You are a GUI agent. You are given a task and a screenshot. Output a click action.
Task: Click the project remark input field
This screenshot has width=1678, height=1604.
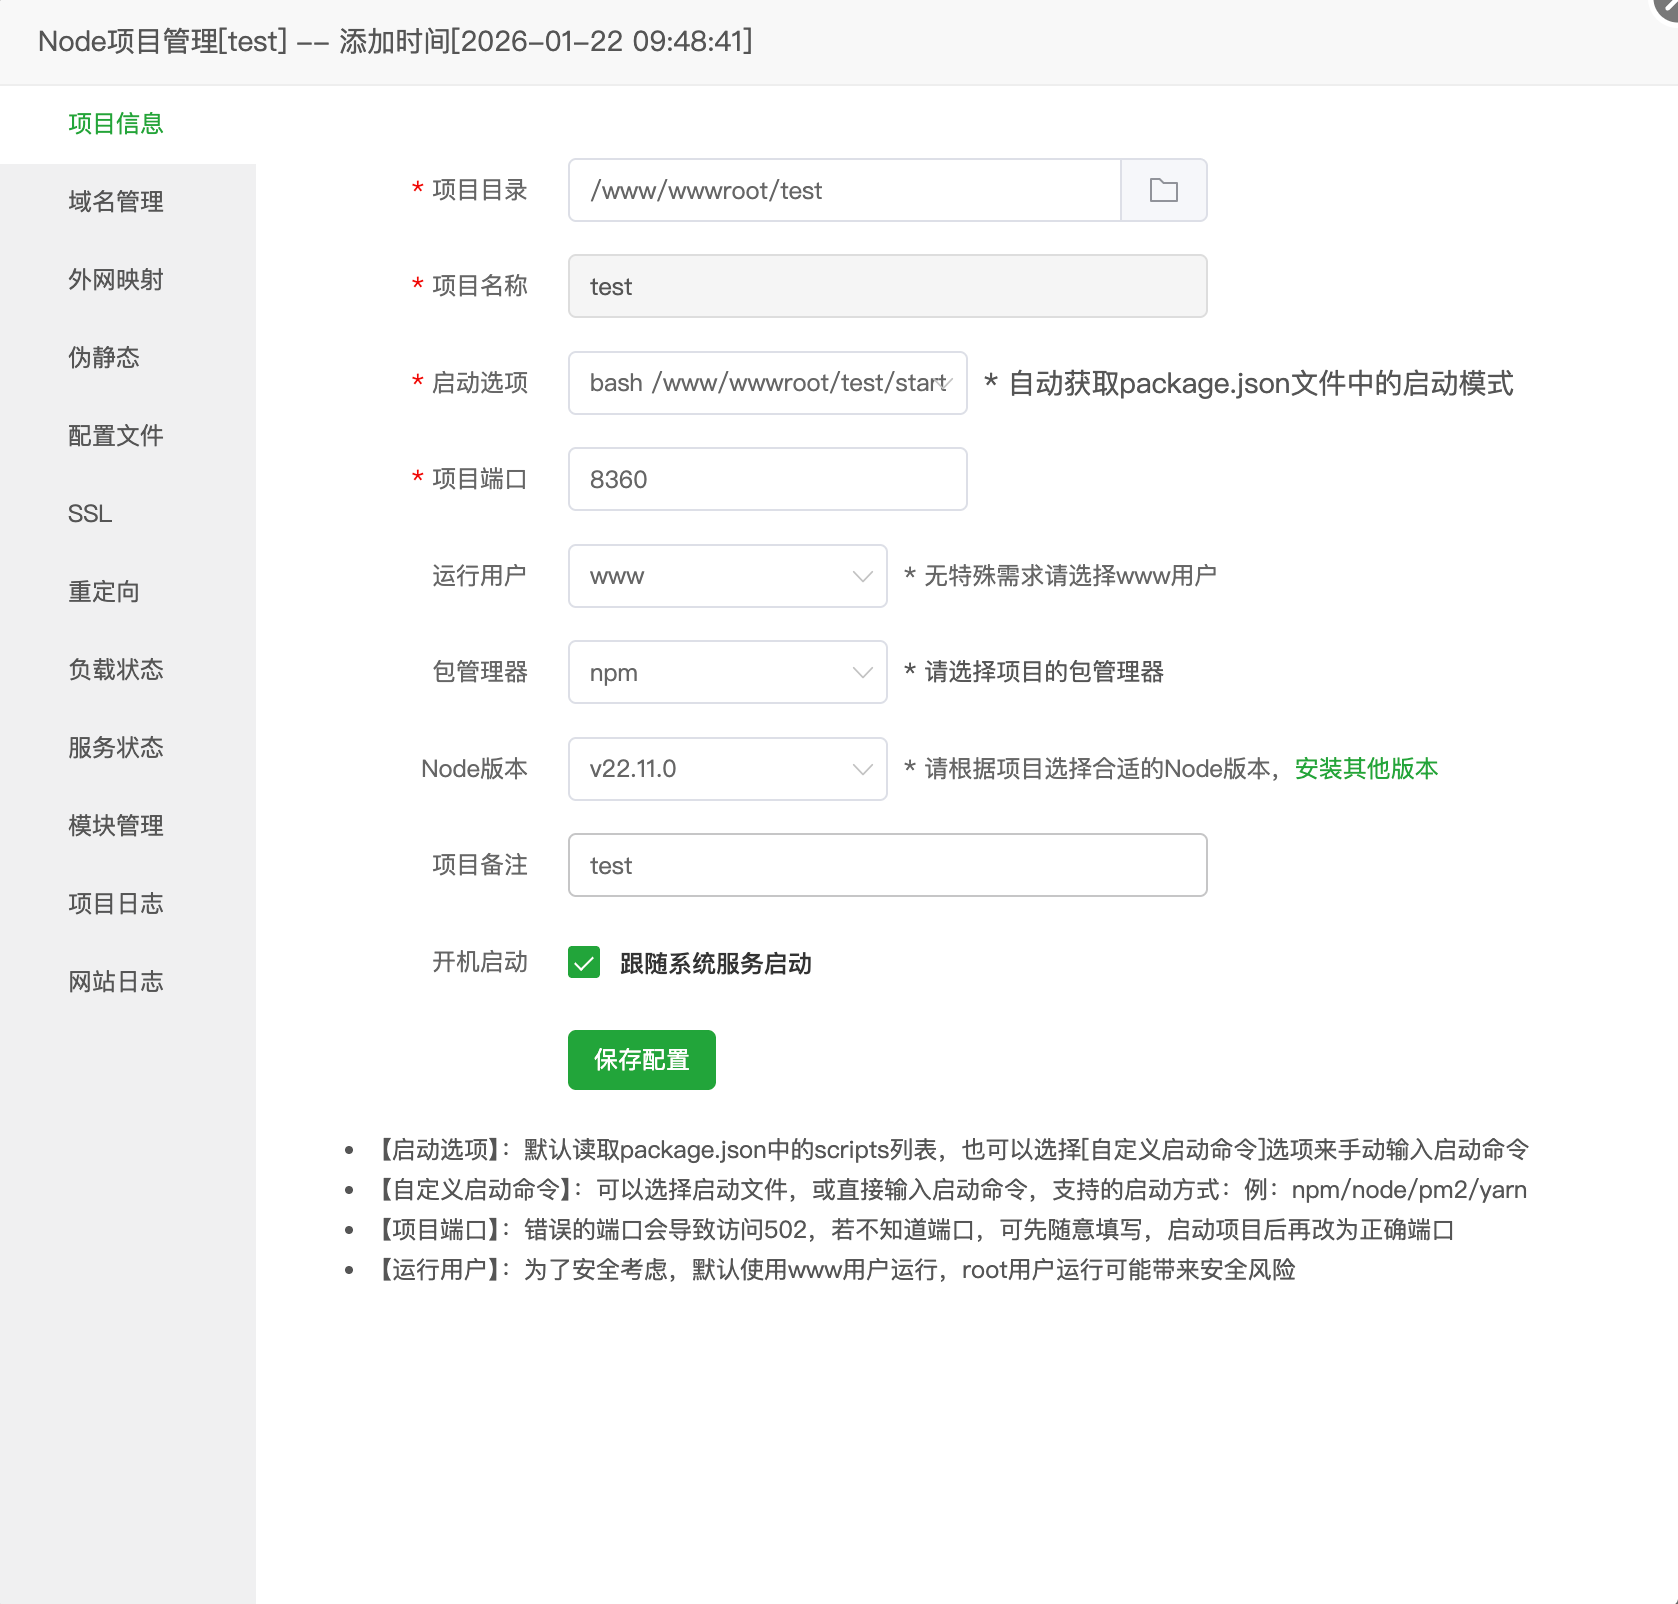(887, 865)
